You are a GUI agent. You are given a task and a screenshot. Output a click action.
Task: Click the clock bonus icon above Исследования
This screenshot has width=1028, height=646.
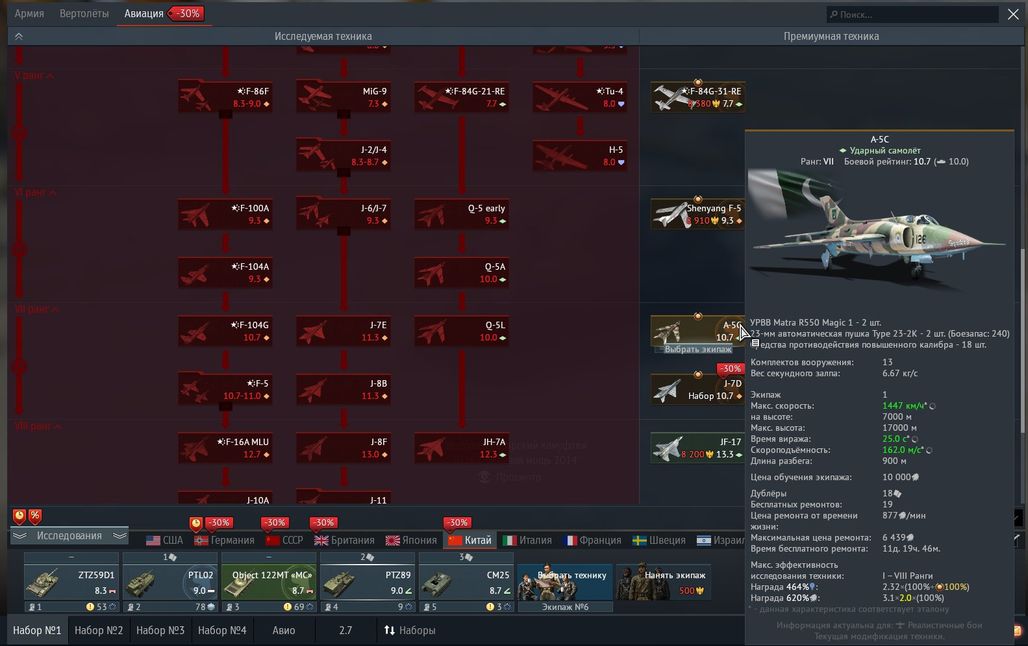[x=19, y=516]
